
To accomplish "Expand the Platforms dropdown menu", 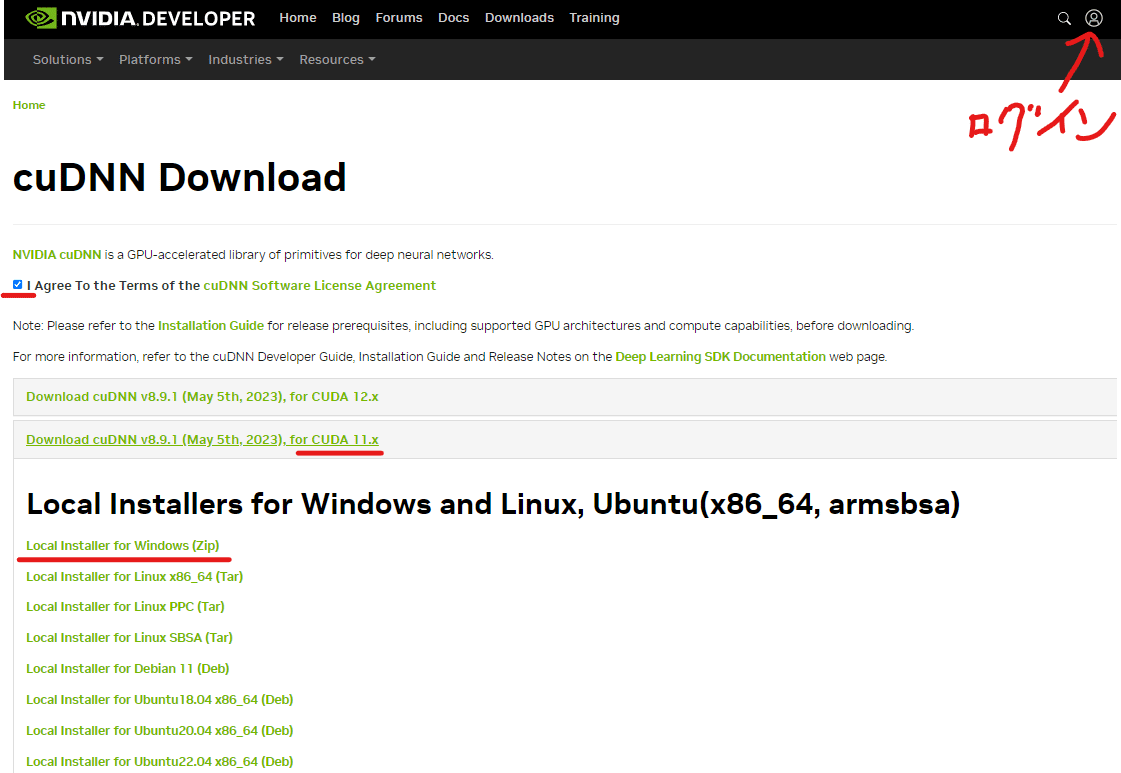I will coord(155,59).
